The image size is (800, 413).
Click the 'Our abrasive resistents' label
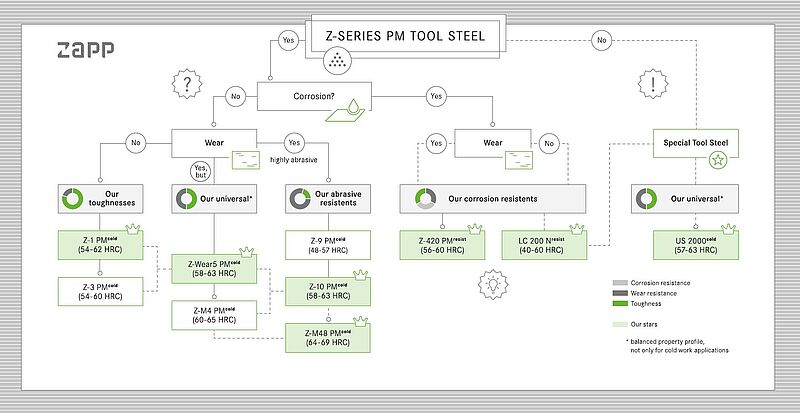(338, 199)
